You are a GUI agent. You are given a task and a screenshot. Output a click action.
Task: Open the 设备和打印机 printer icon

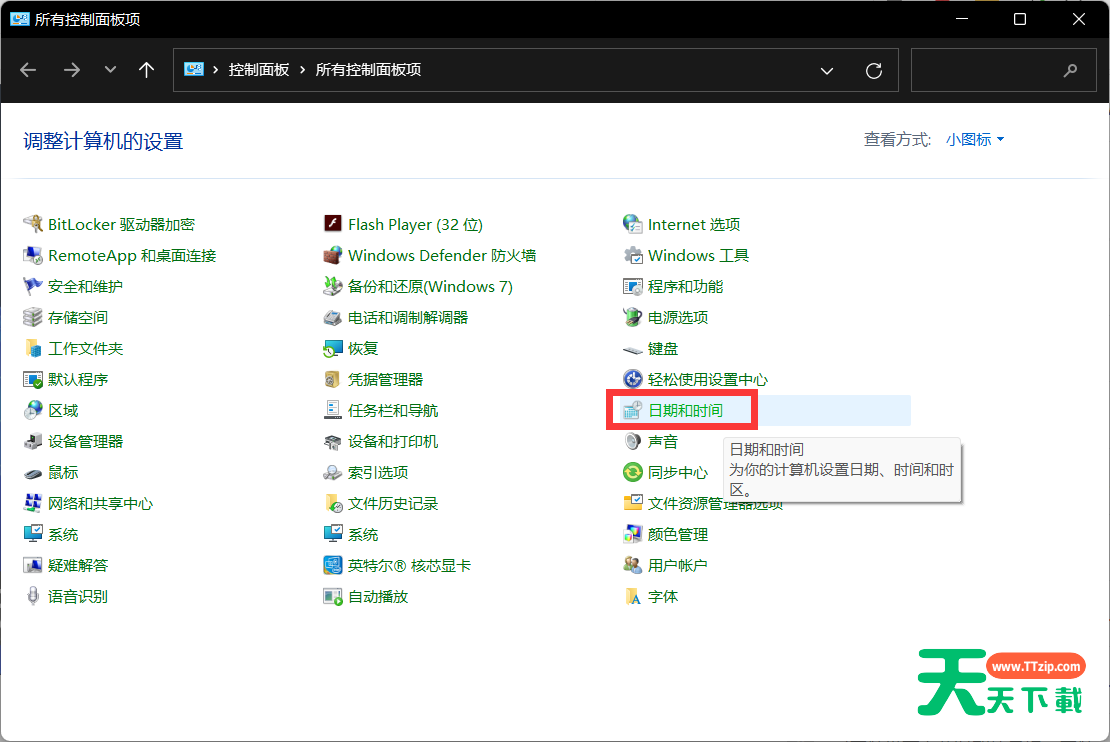tap(333, 441)
